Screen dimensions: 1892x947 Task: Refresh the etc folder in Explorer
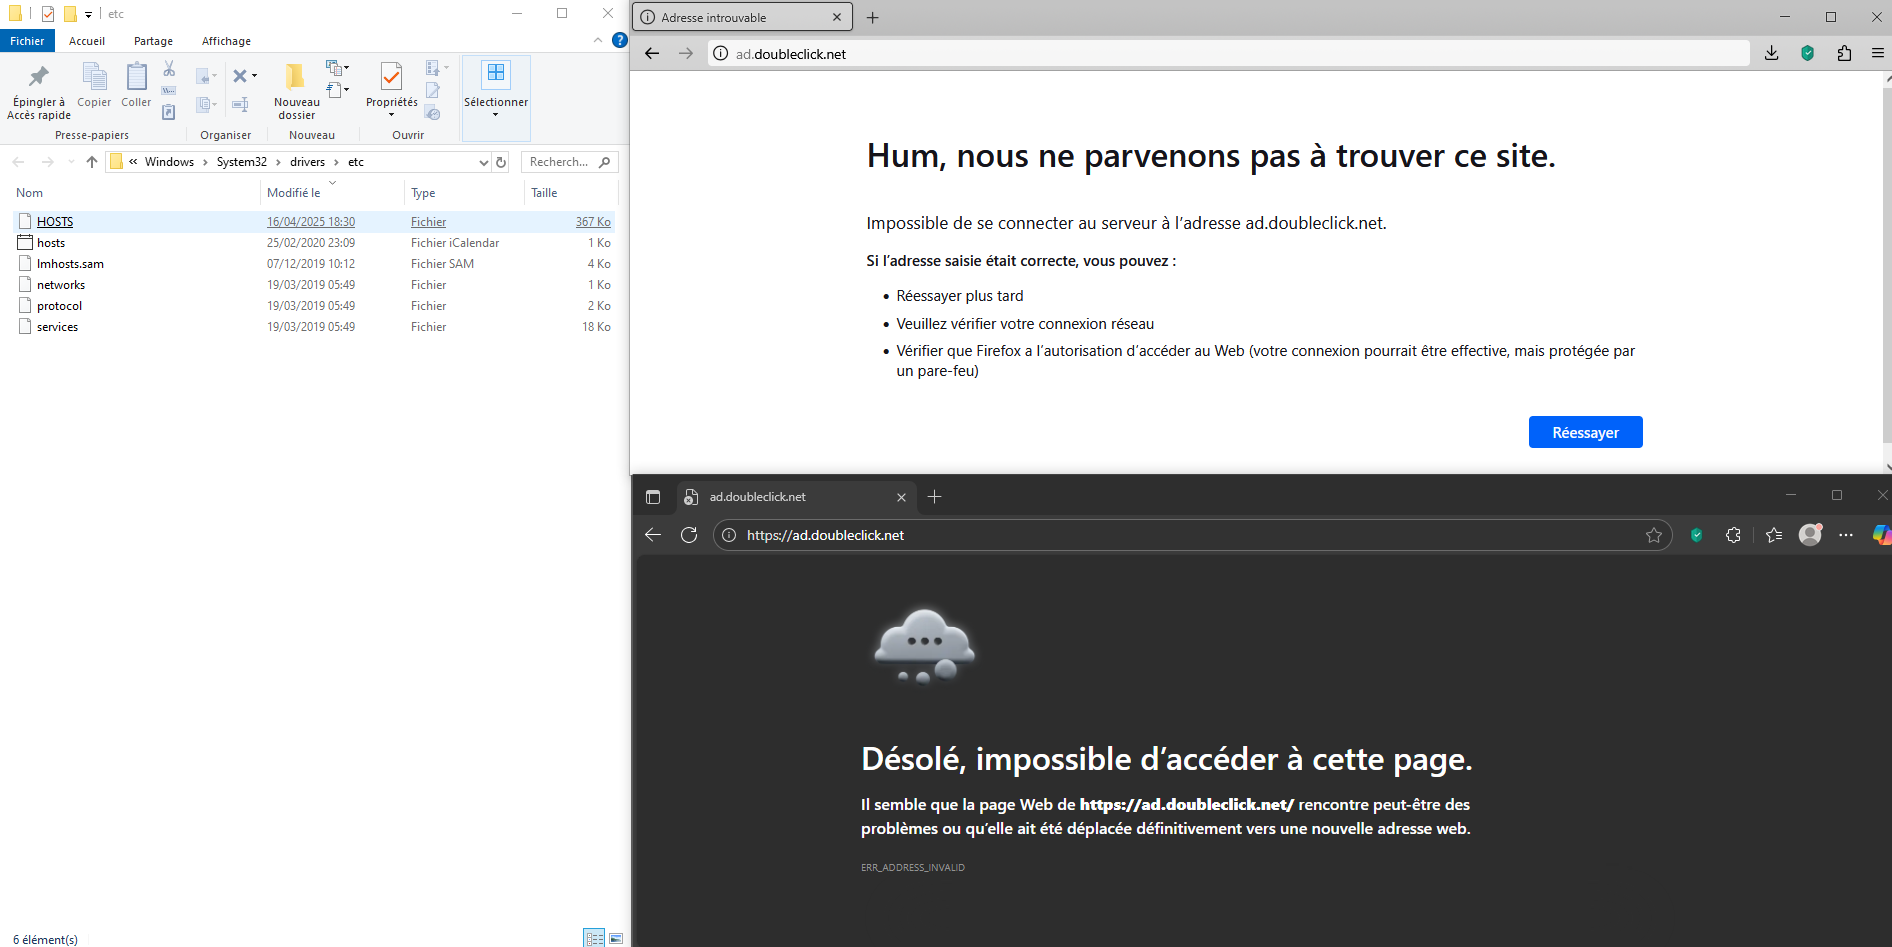501,162
